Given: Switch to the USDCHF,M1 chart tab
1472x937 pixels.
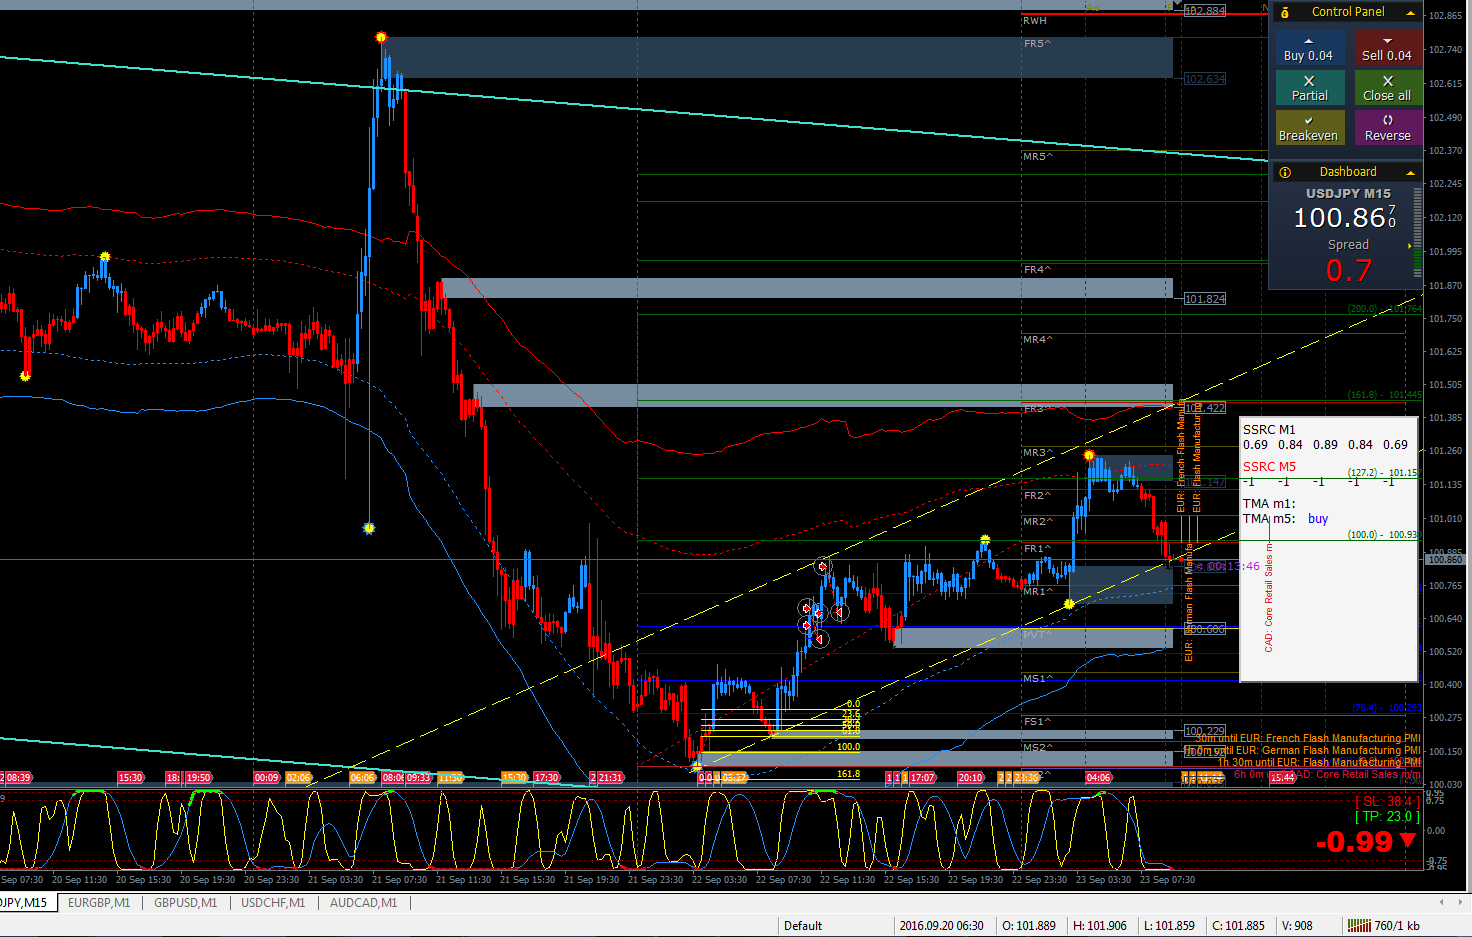Looking at the screenshot, I should 273,902.
